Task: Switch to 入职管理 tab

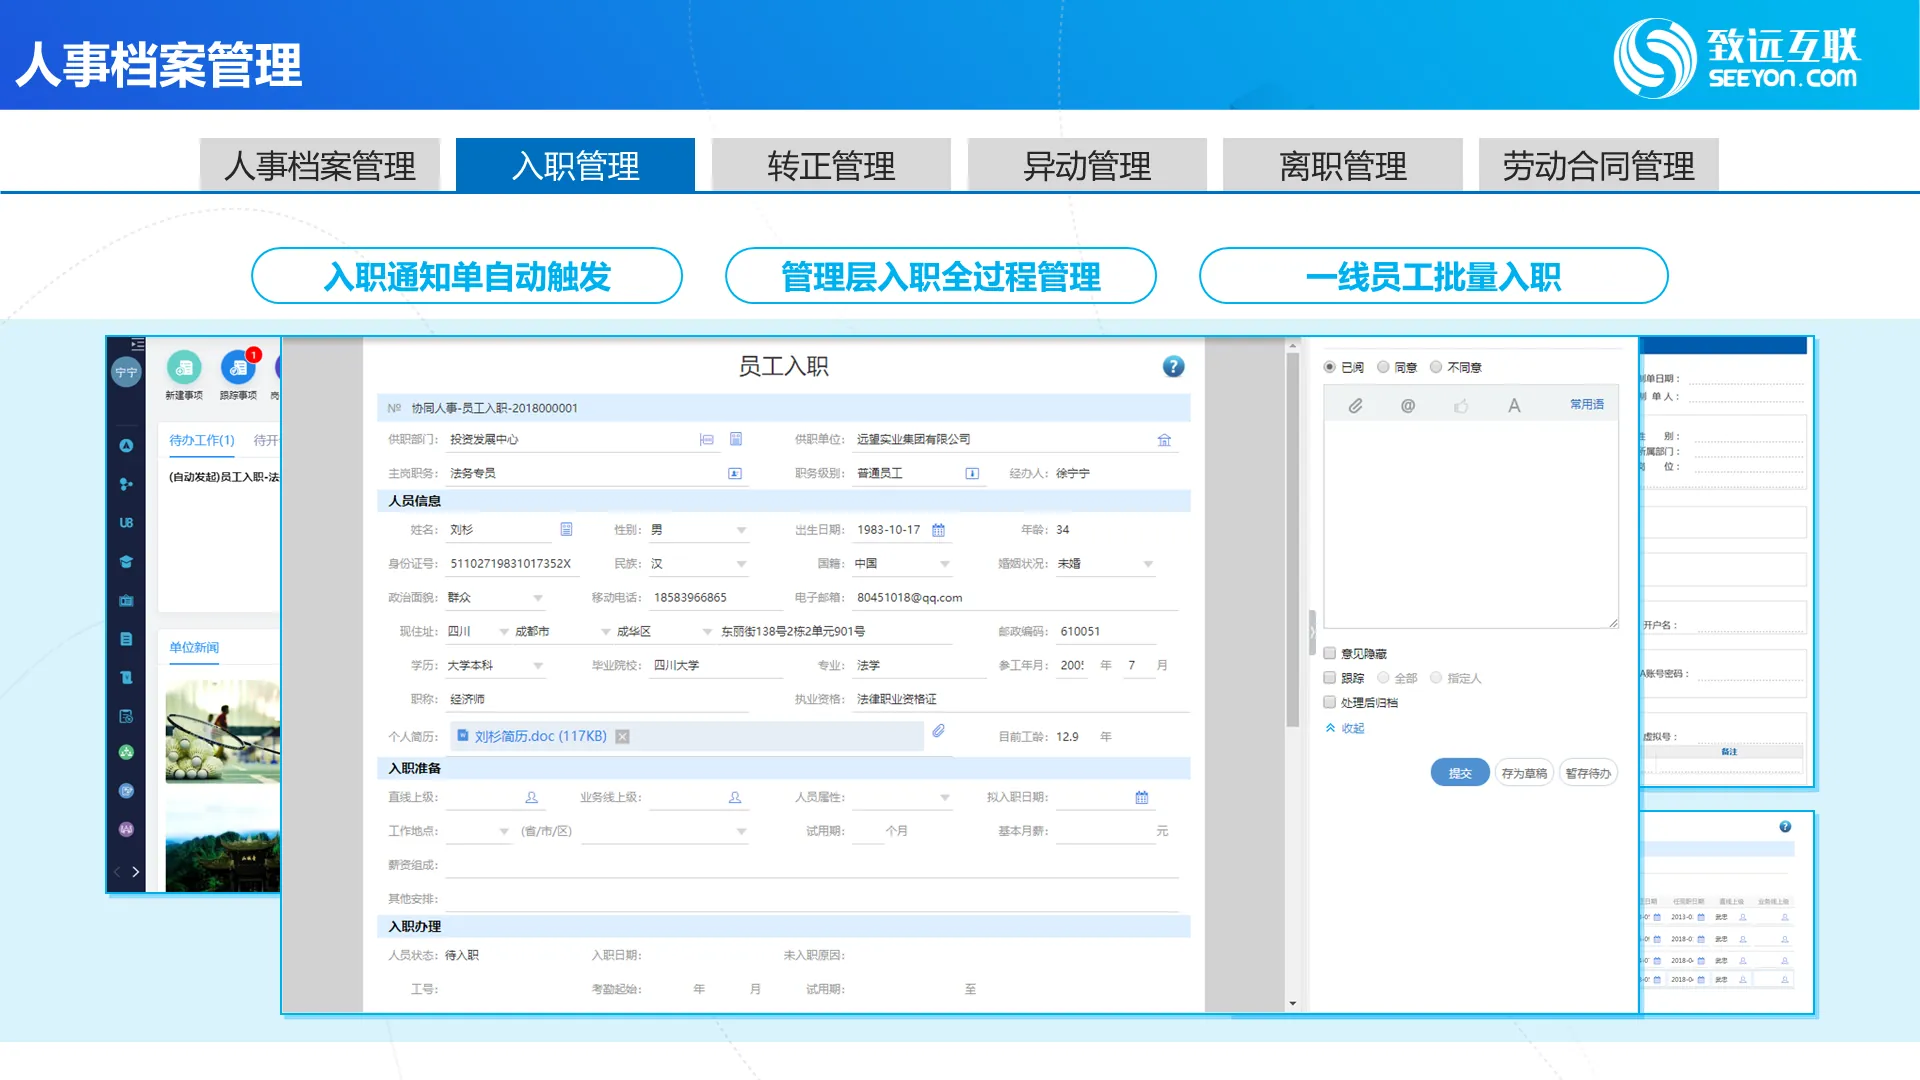Action: point(575,165)
